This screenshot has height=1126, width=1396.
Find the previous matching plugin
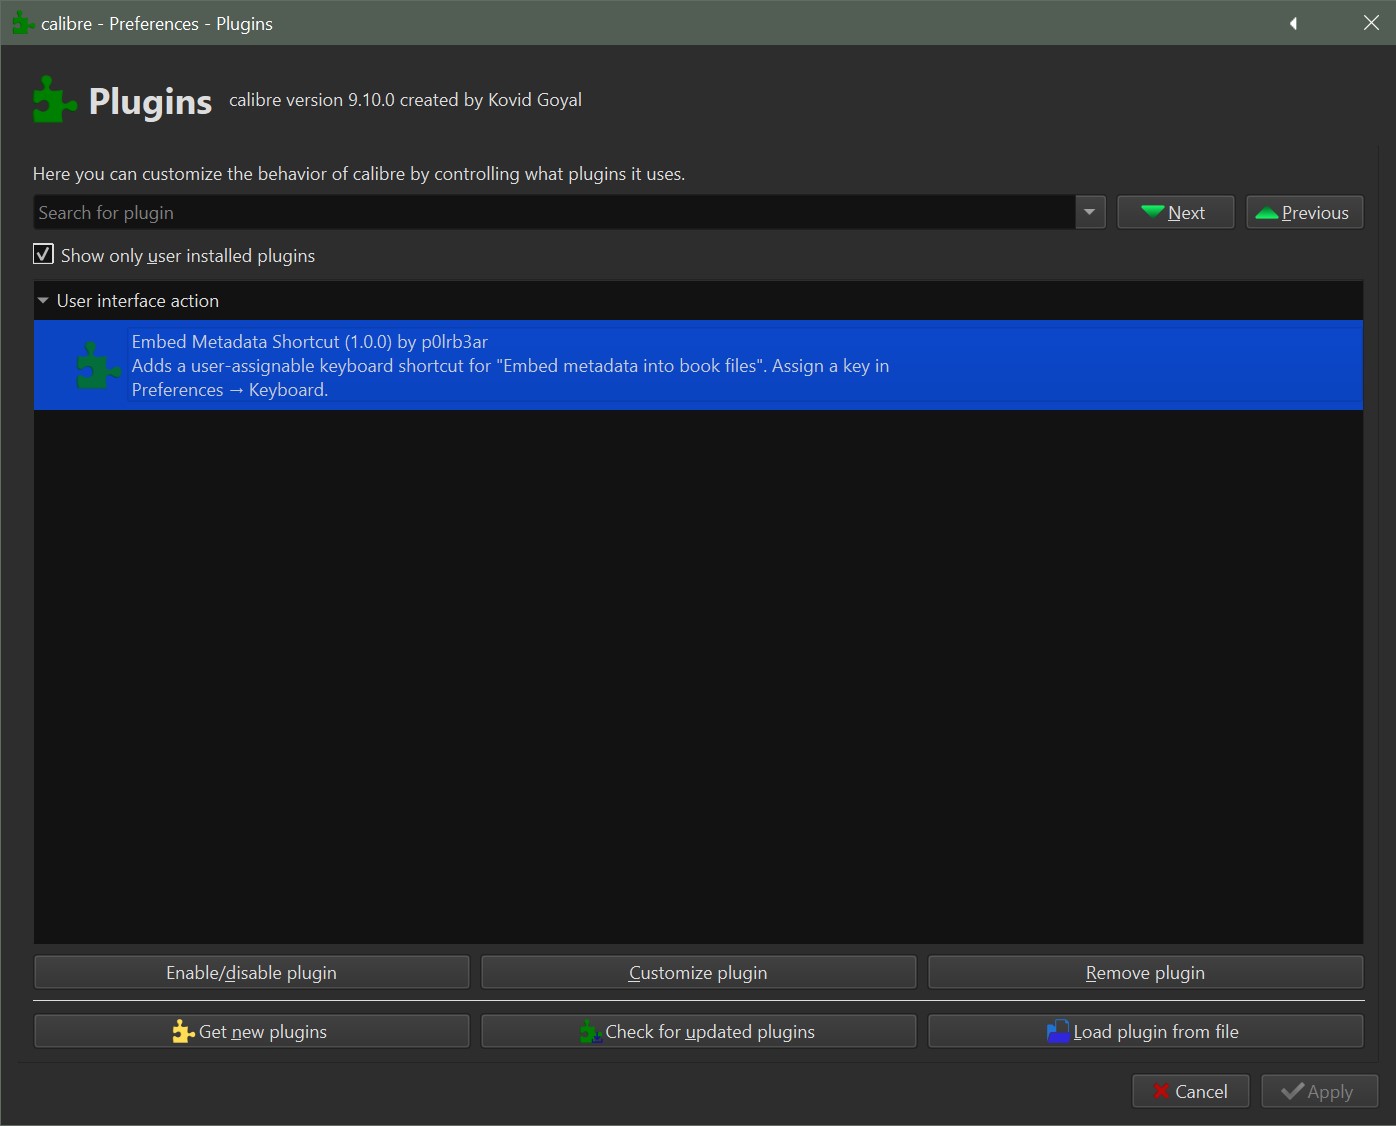1304,212
